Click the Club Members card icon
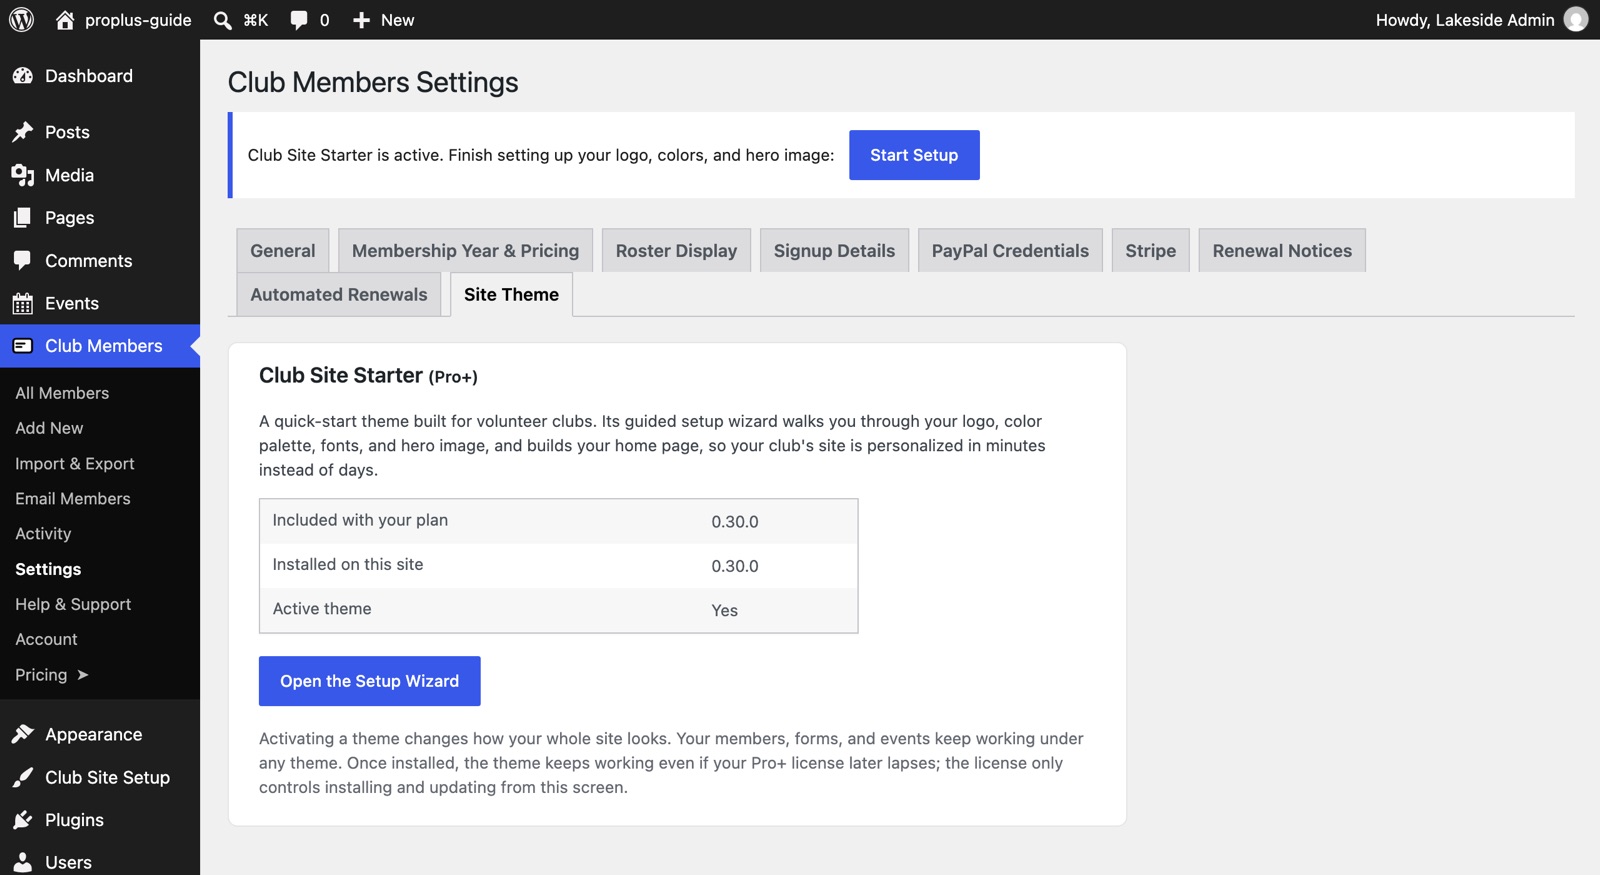This screenshot has height=875, width=1600. [x=23, y=346]
